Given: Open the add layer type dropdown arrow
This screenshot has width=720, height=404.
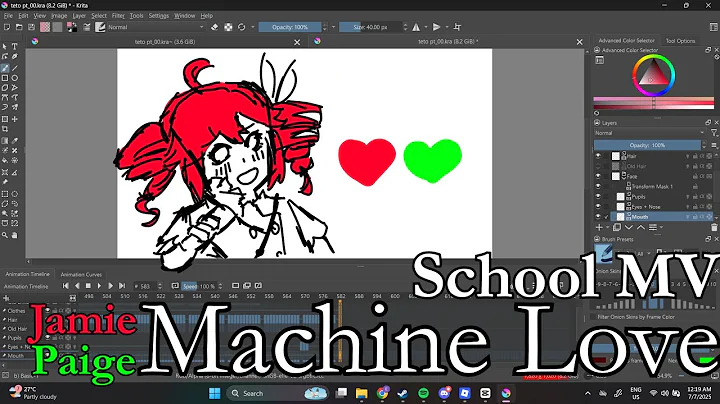Looking at the screenshot, I should pos(608,227).
